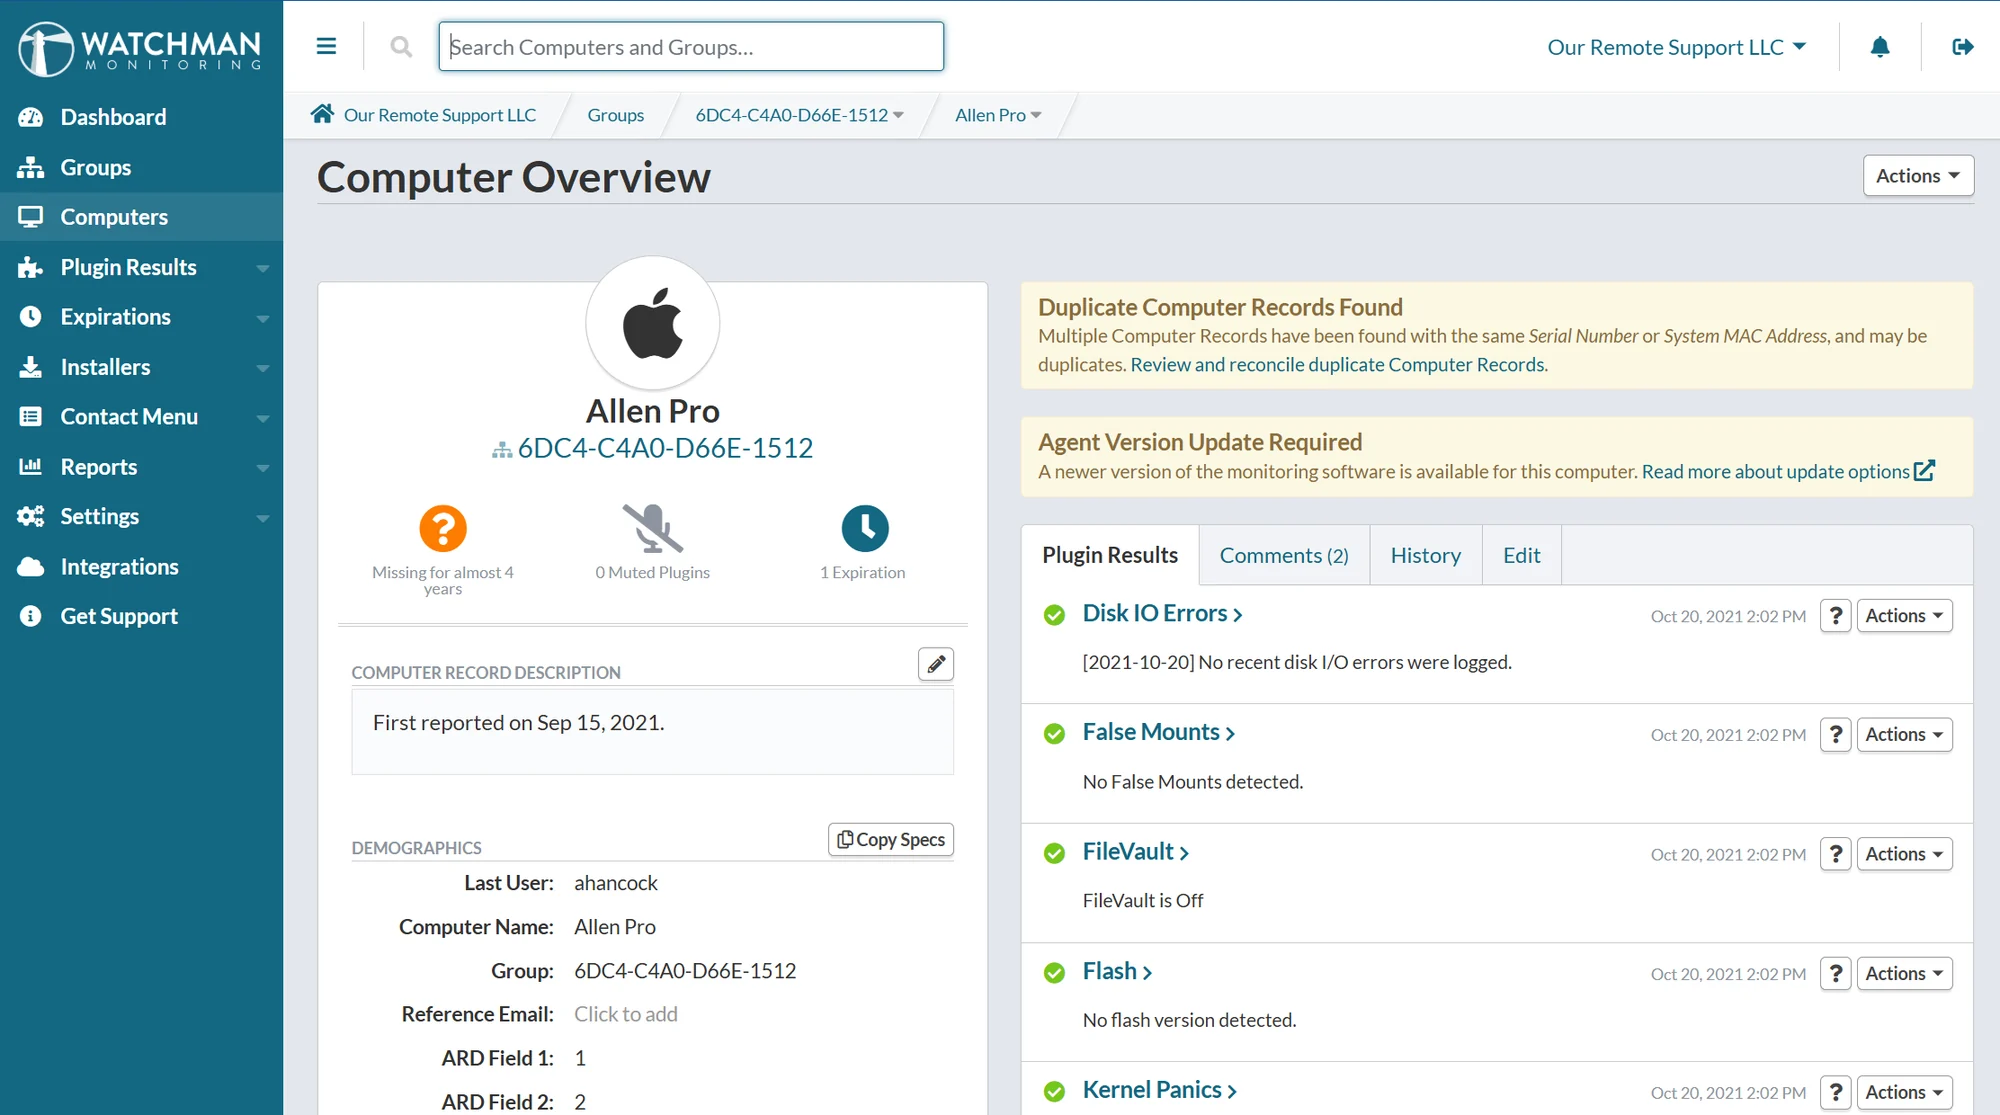Open the notifications bell icon
The height and width of the screenshot is (1115, 2000).
pos(1880,47)
